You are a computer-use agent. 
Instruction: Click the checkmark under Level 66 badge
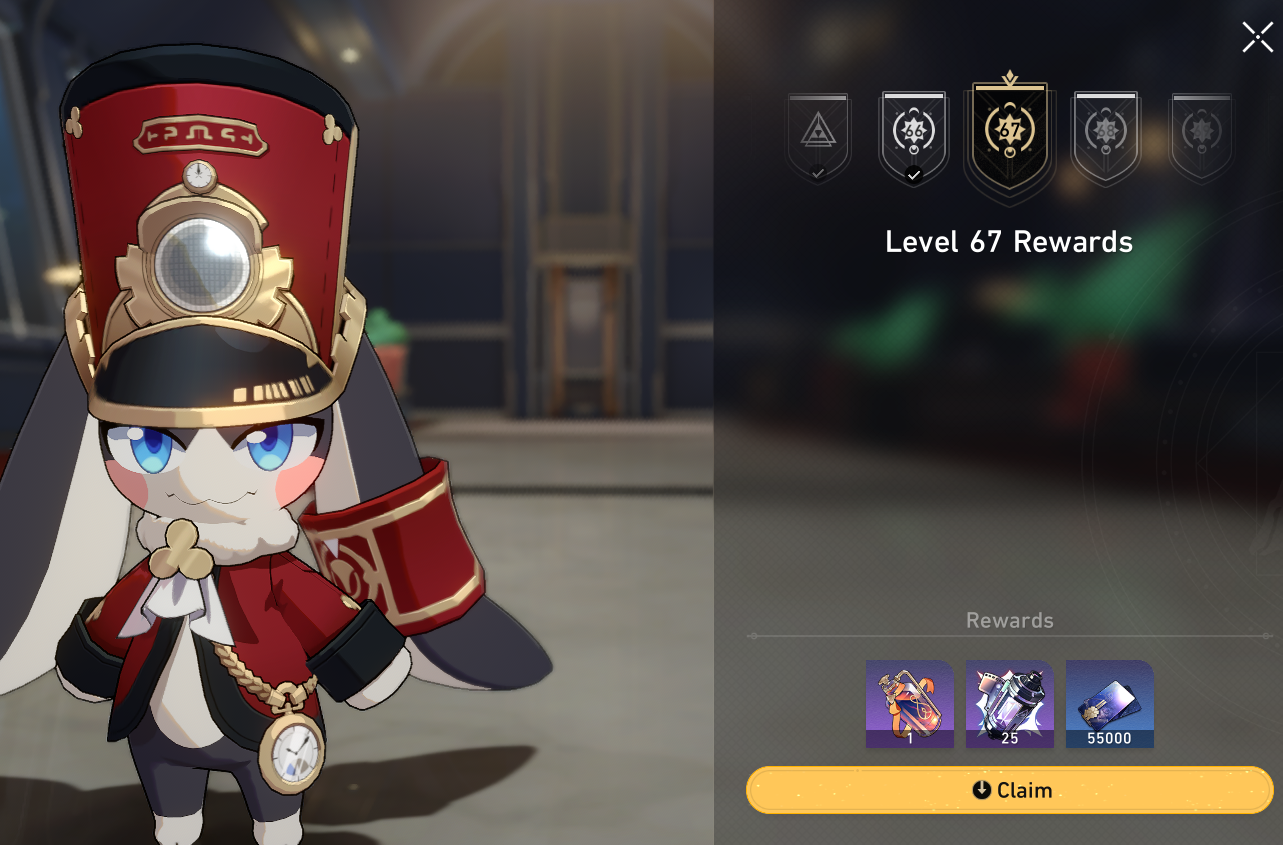point(913,175)
